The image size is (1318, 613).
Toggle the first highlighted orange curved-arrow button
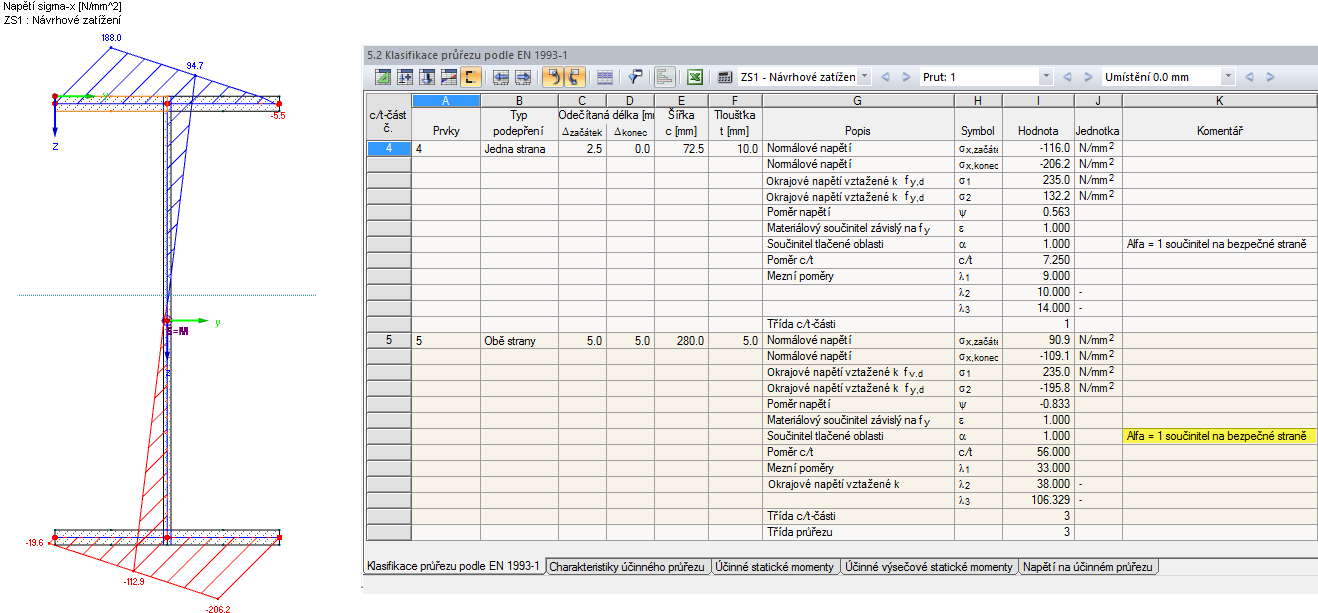pos(553,77)
